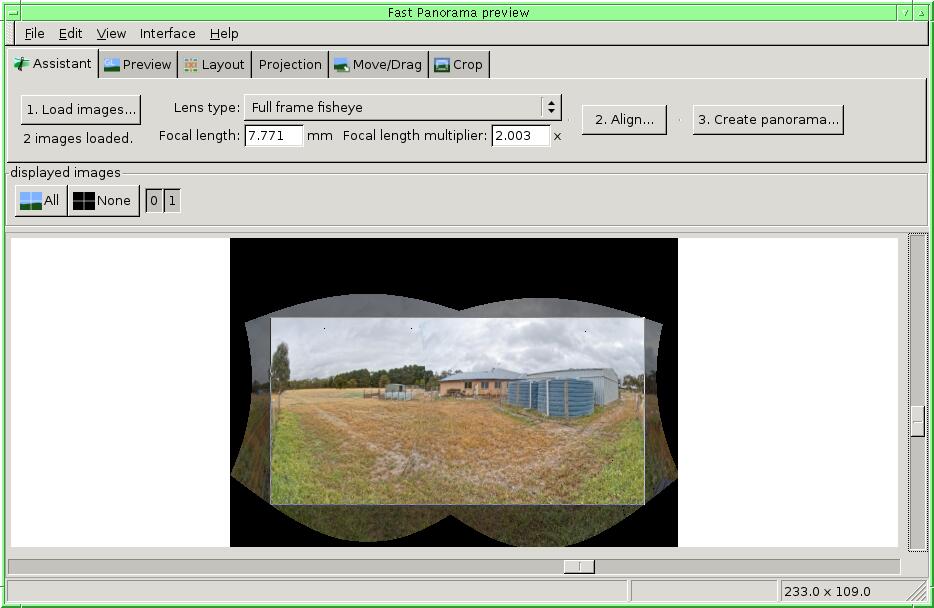Click the Load images button
The width and height of the screenshot is (934, 608).
pos(80,109)
